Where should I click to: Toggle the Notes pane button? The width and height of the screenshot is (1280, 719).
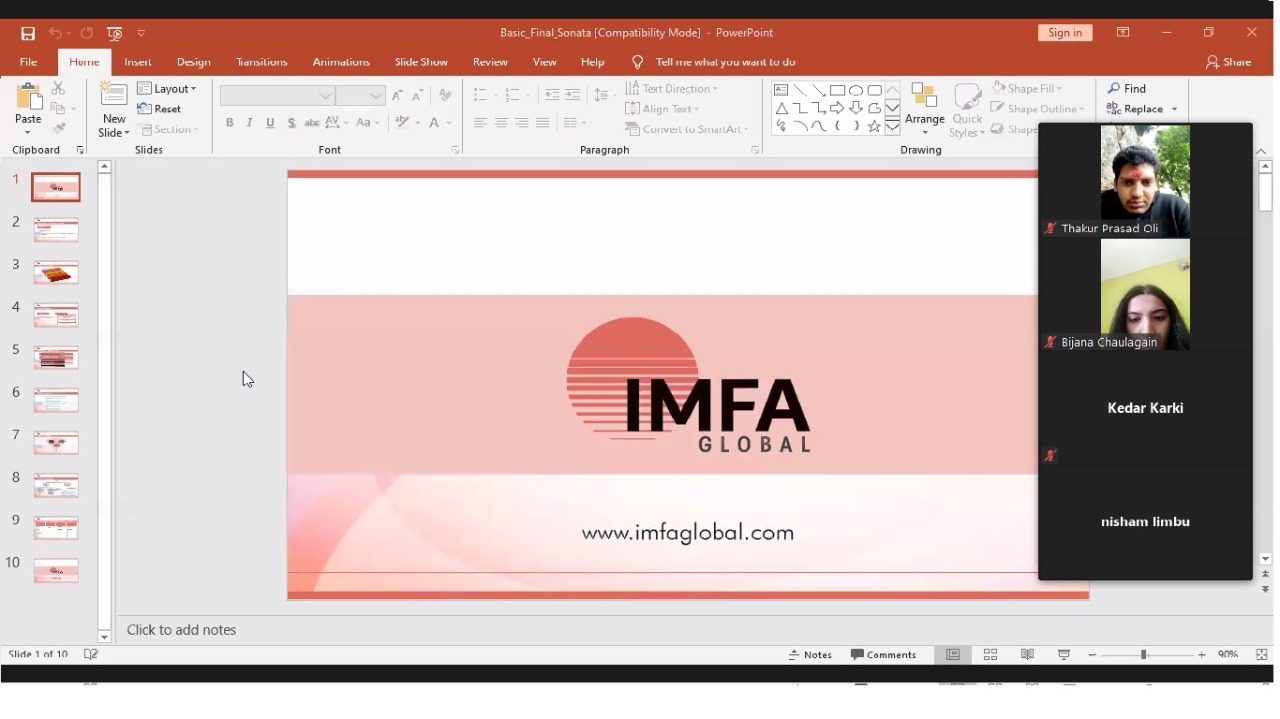pos(810,655)
